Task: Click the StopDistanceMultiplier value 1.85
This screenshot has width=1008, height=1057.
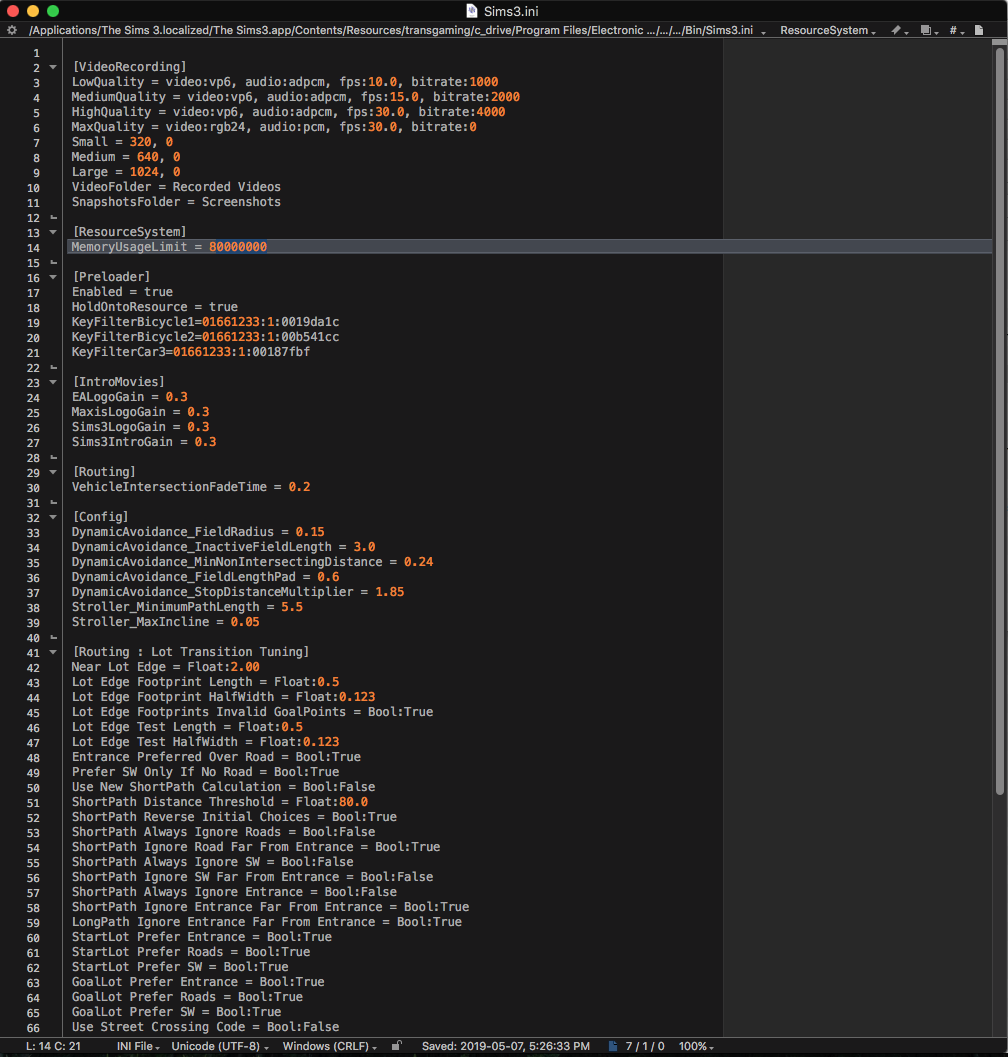Action: (x=390, y=592)
